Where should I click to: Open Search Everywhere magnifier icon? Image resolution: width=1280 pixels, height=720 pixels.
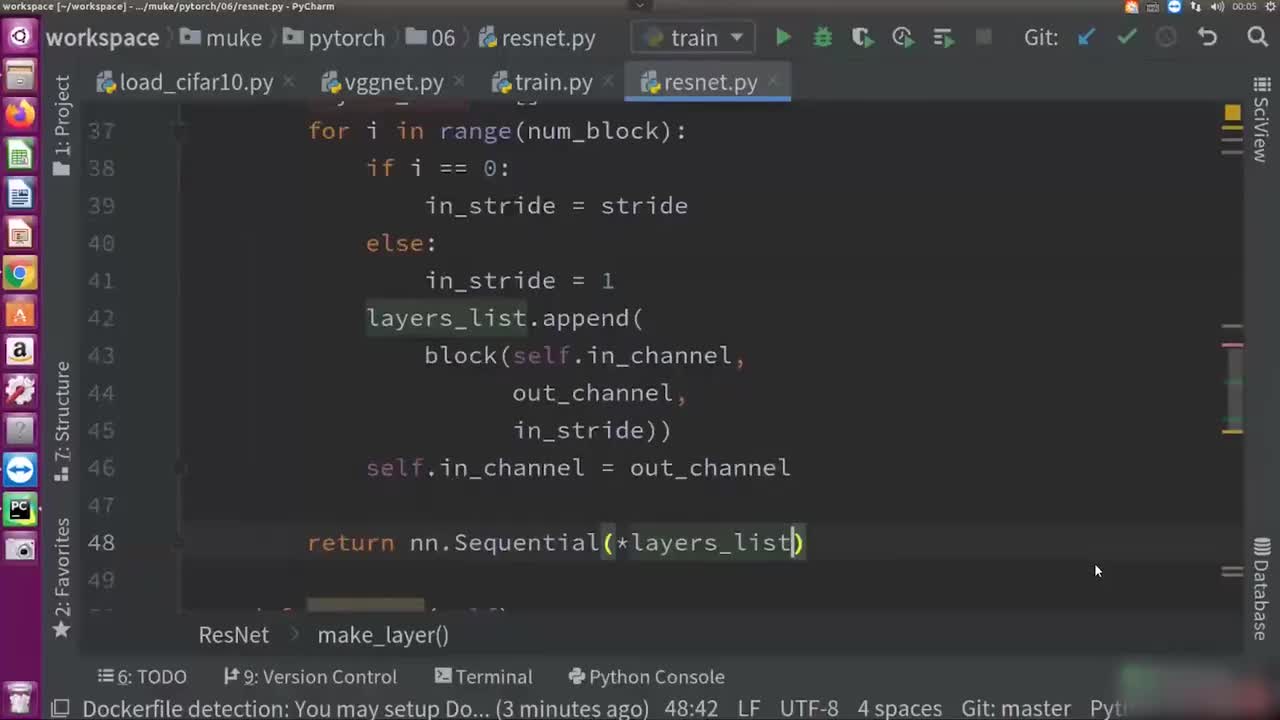coord(1258,38)
